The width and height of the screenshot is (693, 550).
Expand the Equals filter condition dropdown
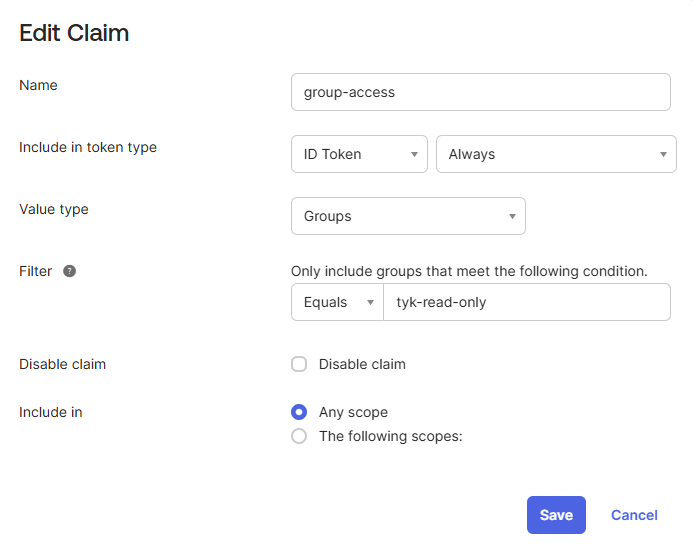337,302
